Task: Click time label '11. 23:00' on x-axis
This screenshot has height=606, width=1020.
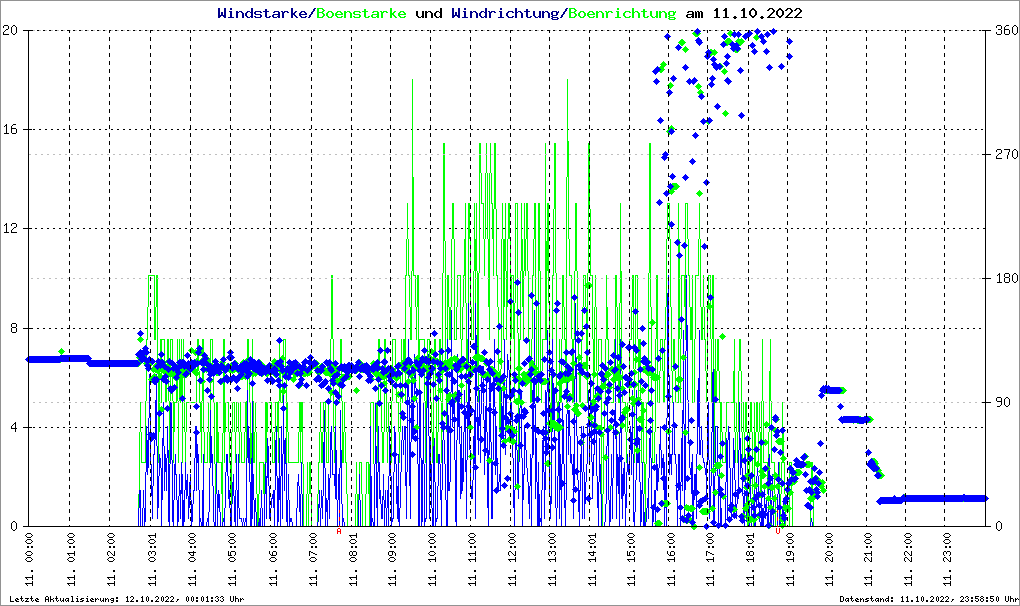Action: (946, 560)
